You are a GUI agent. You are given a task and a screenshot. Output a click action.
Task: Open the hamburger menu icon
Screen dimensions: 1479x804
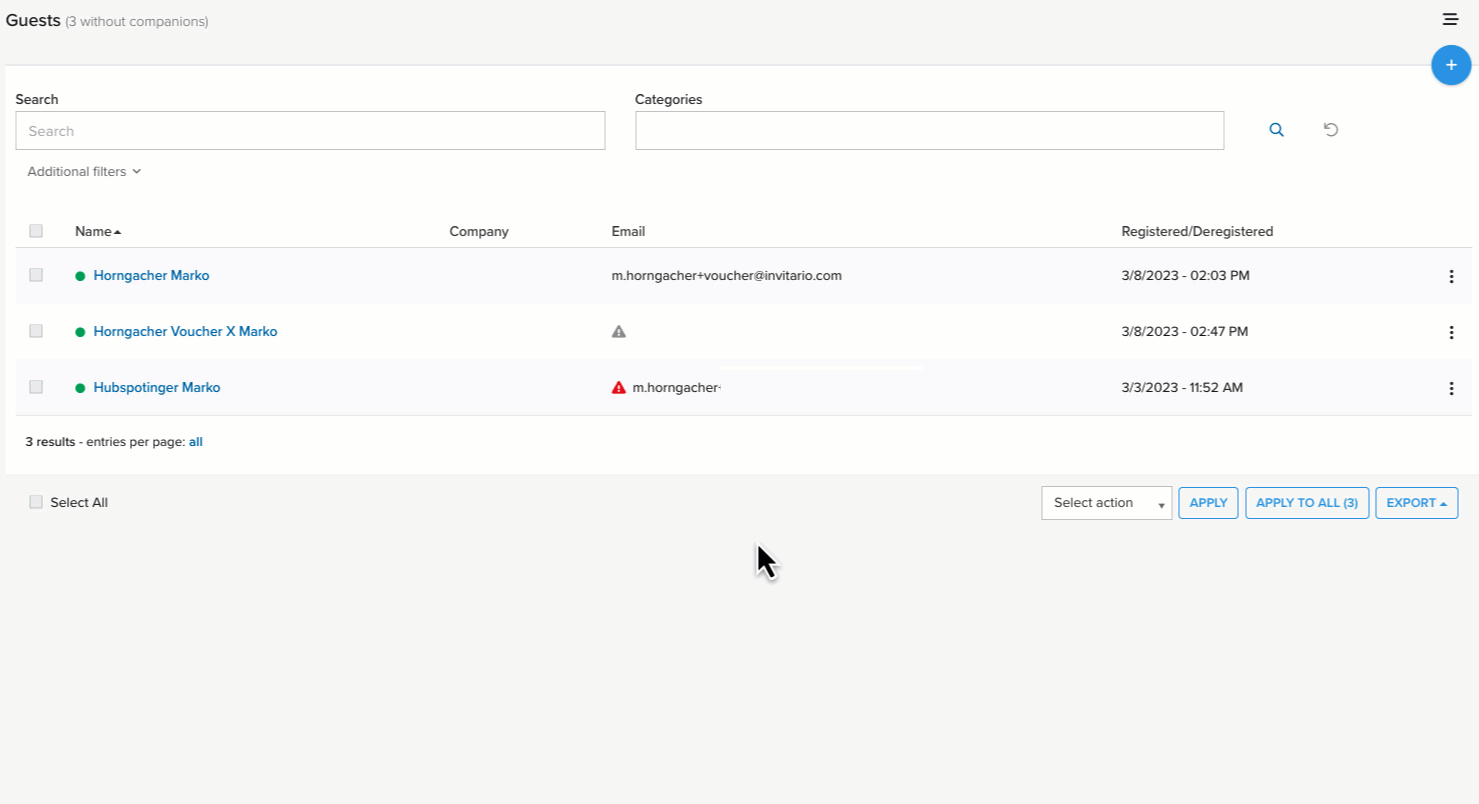pos(1450,19)
